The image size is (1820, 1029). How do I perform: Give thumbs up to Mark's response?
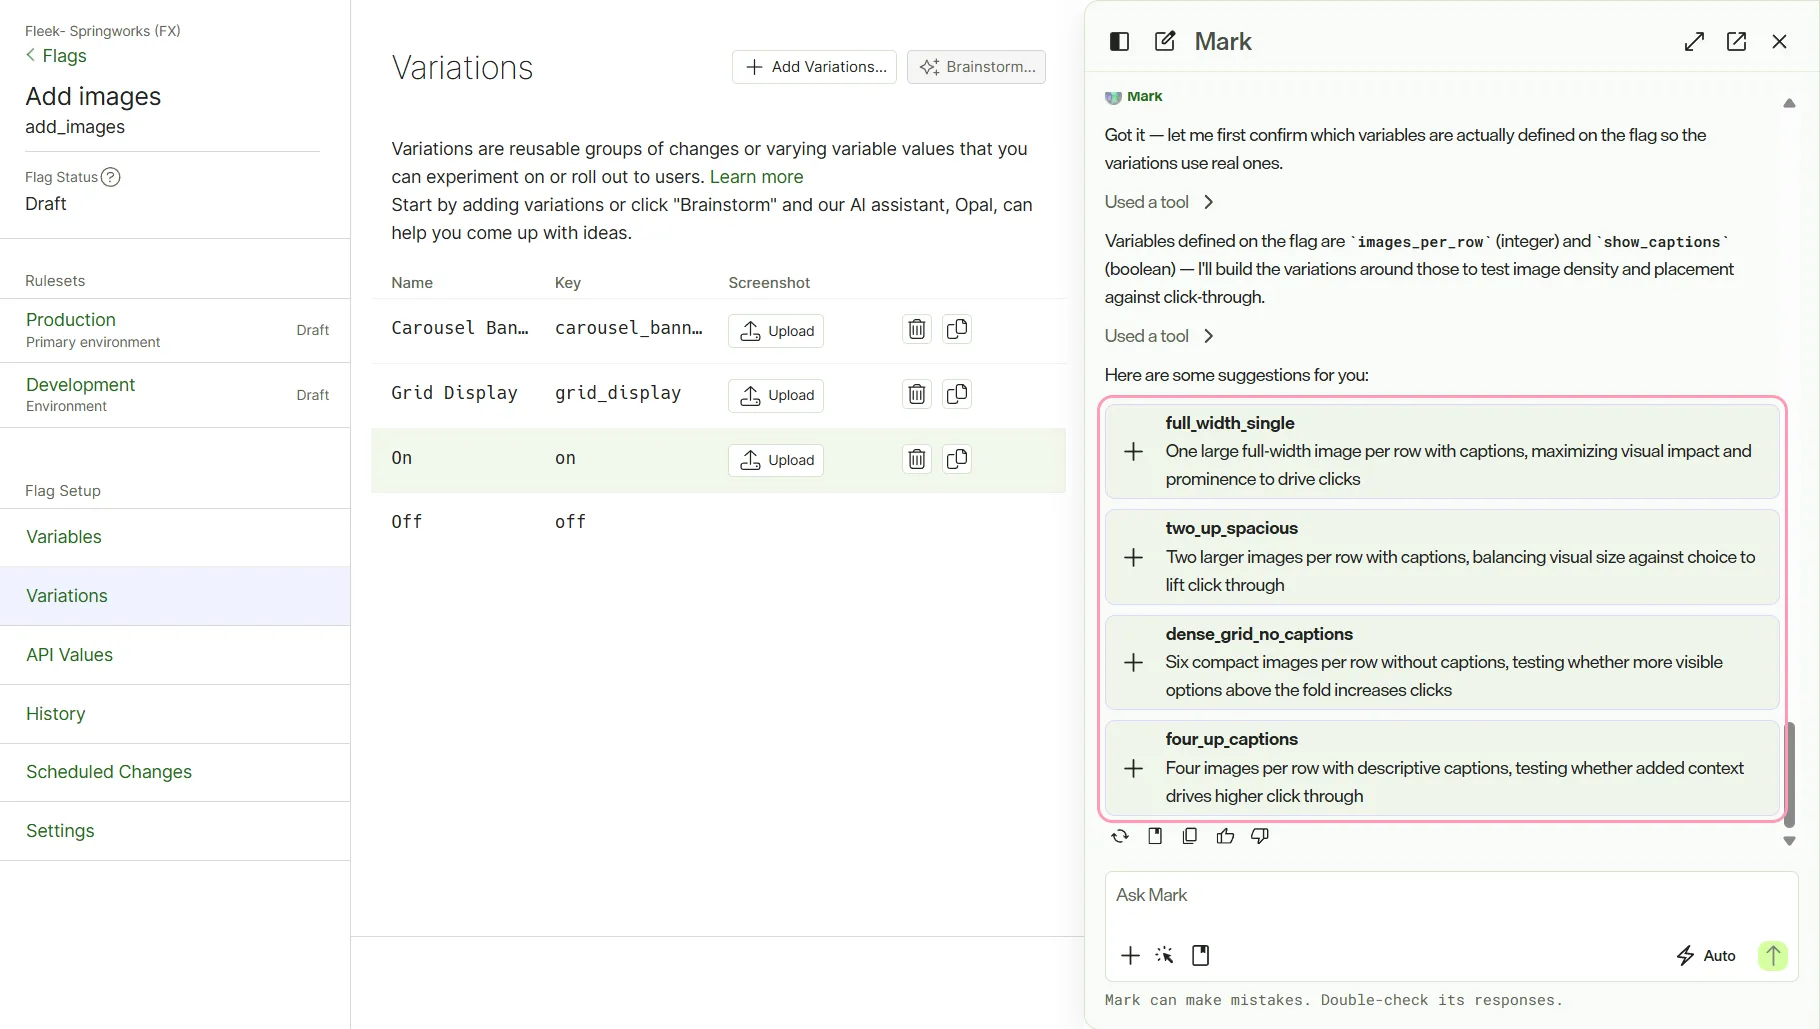coord(1225,836)
